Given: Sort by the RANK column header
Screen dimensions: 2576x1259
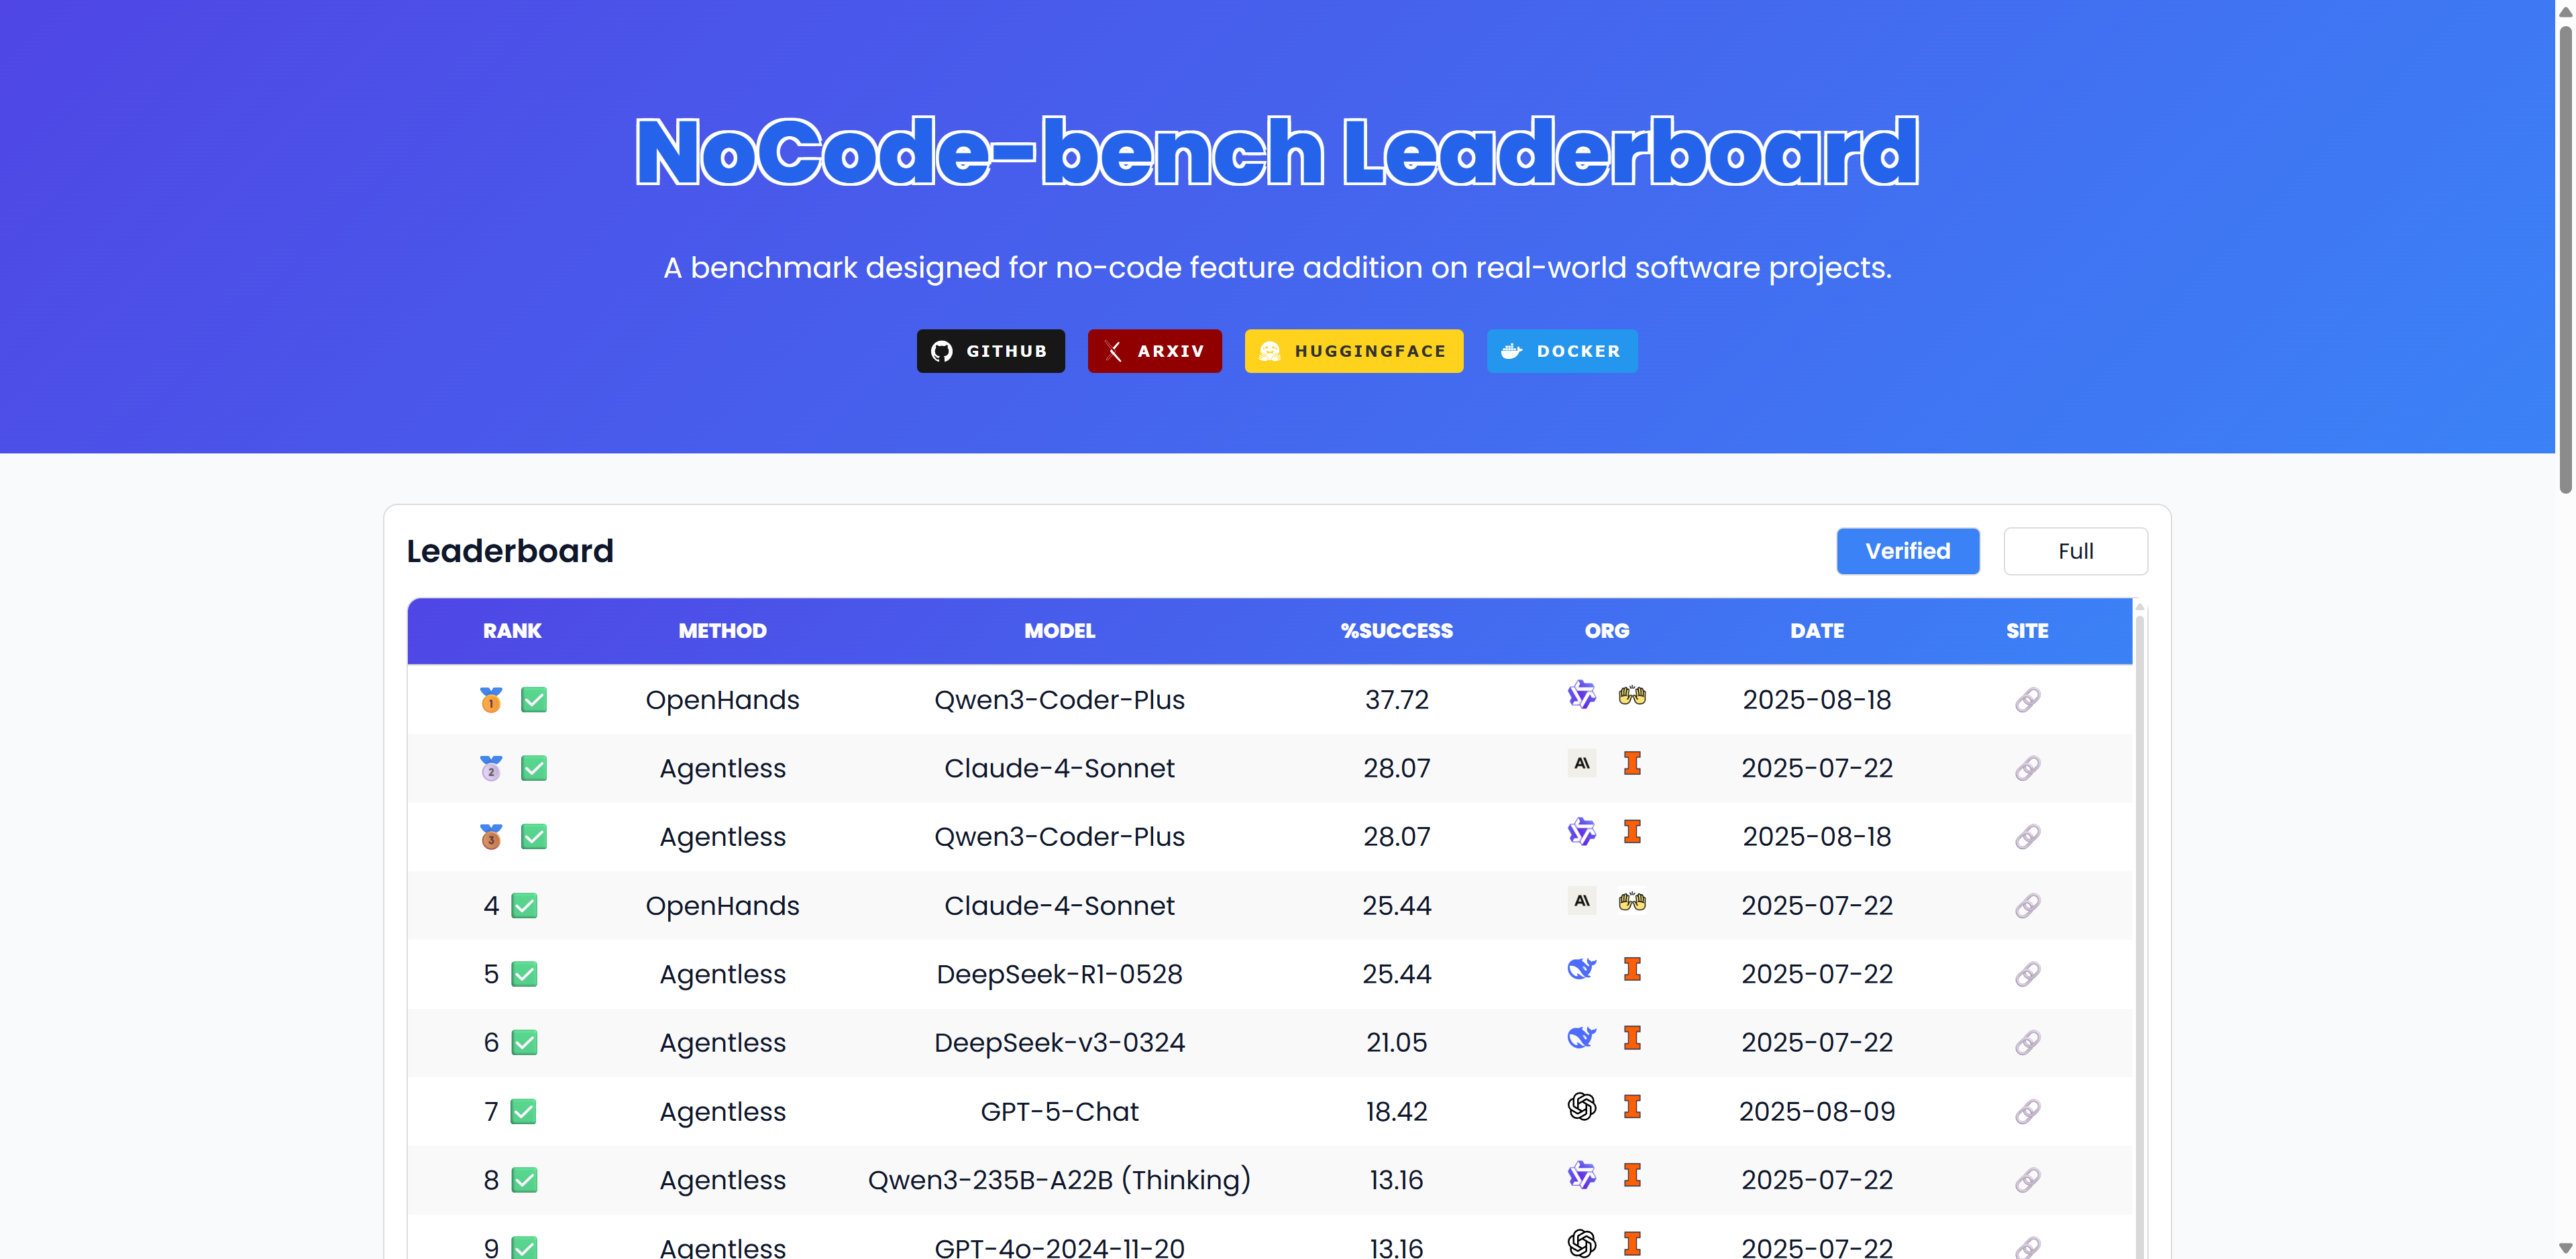Looking at the screenshot, I should (512, 631).
